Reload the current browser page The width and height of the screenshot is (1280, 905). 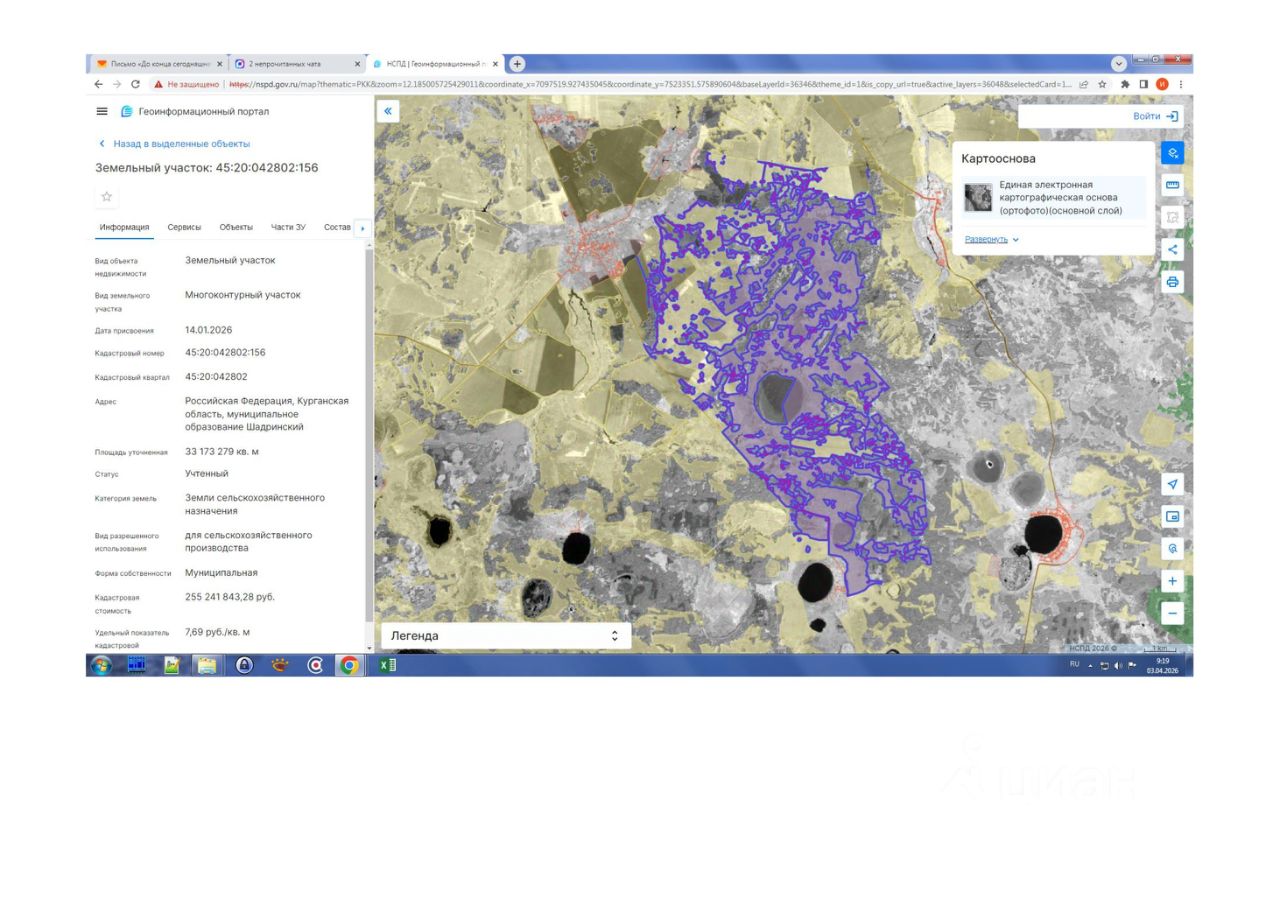pyautogui.click(x=135, y=84)
